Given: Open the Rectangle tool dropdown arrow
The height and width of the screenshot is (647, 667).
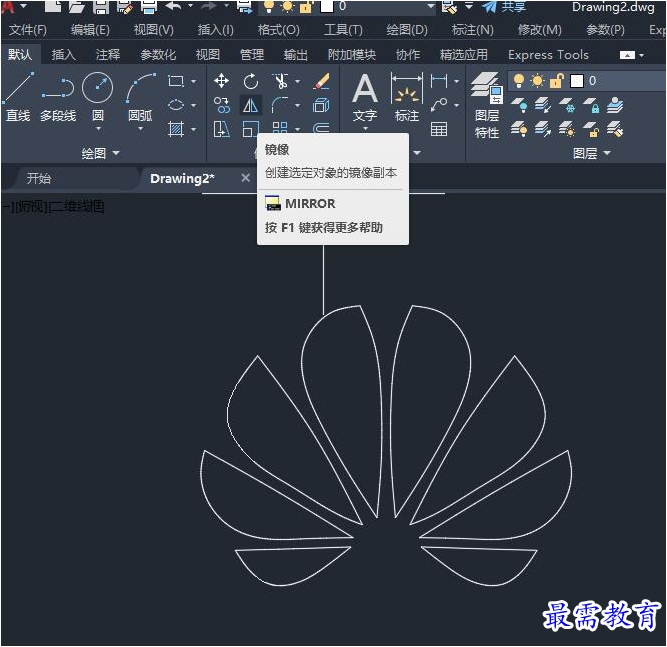Looking at the screenshot, I should 194,81.
